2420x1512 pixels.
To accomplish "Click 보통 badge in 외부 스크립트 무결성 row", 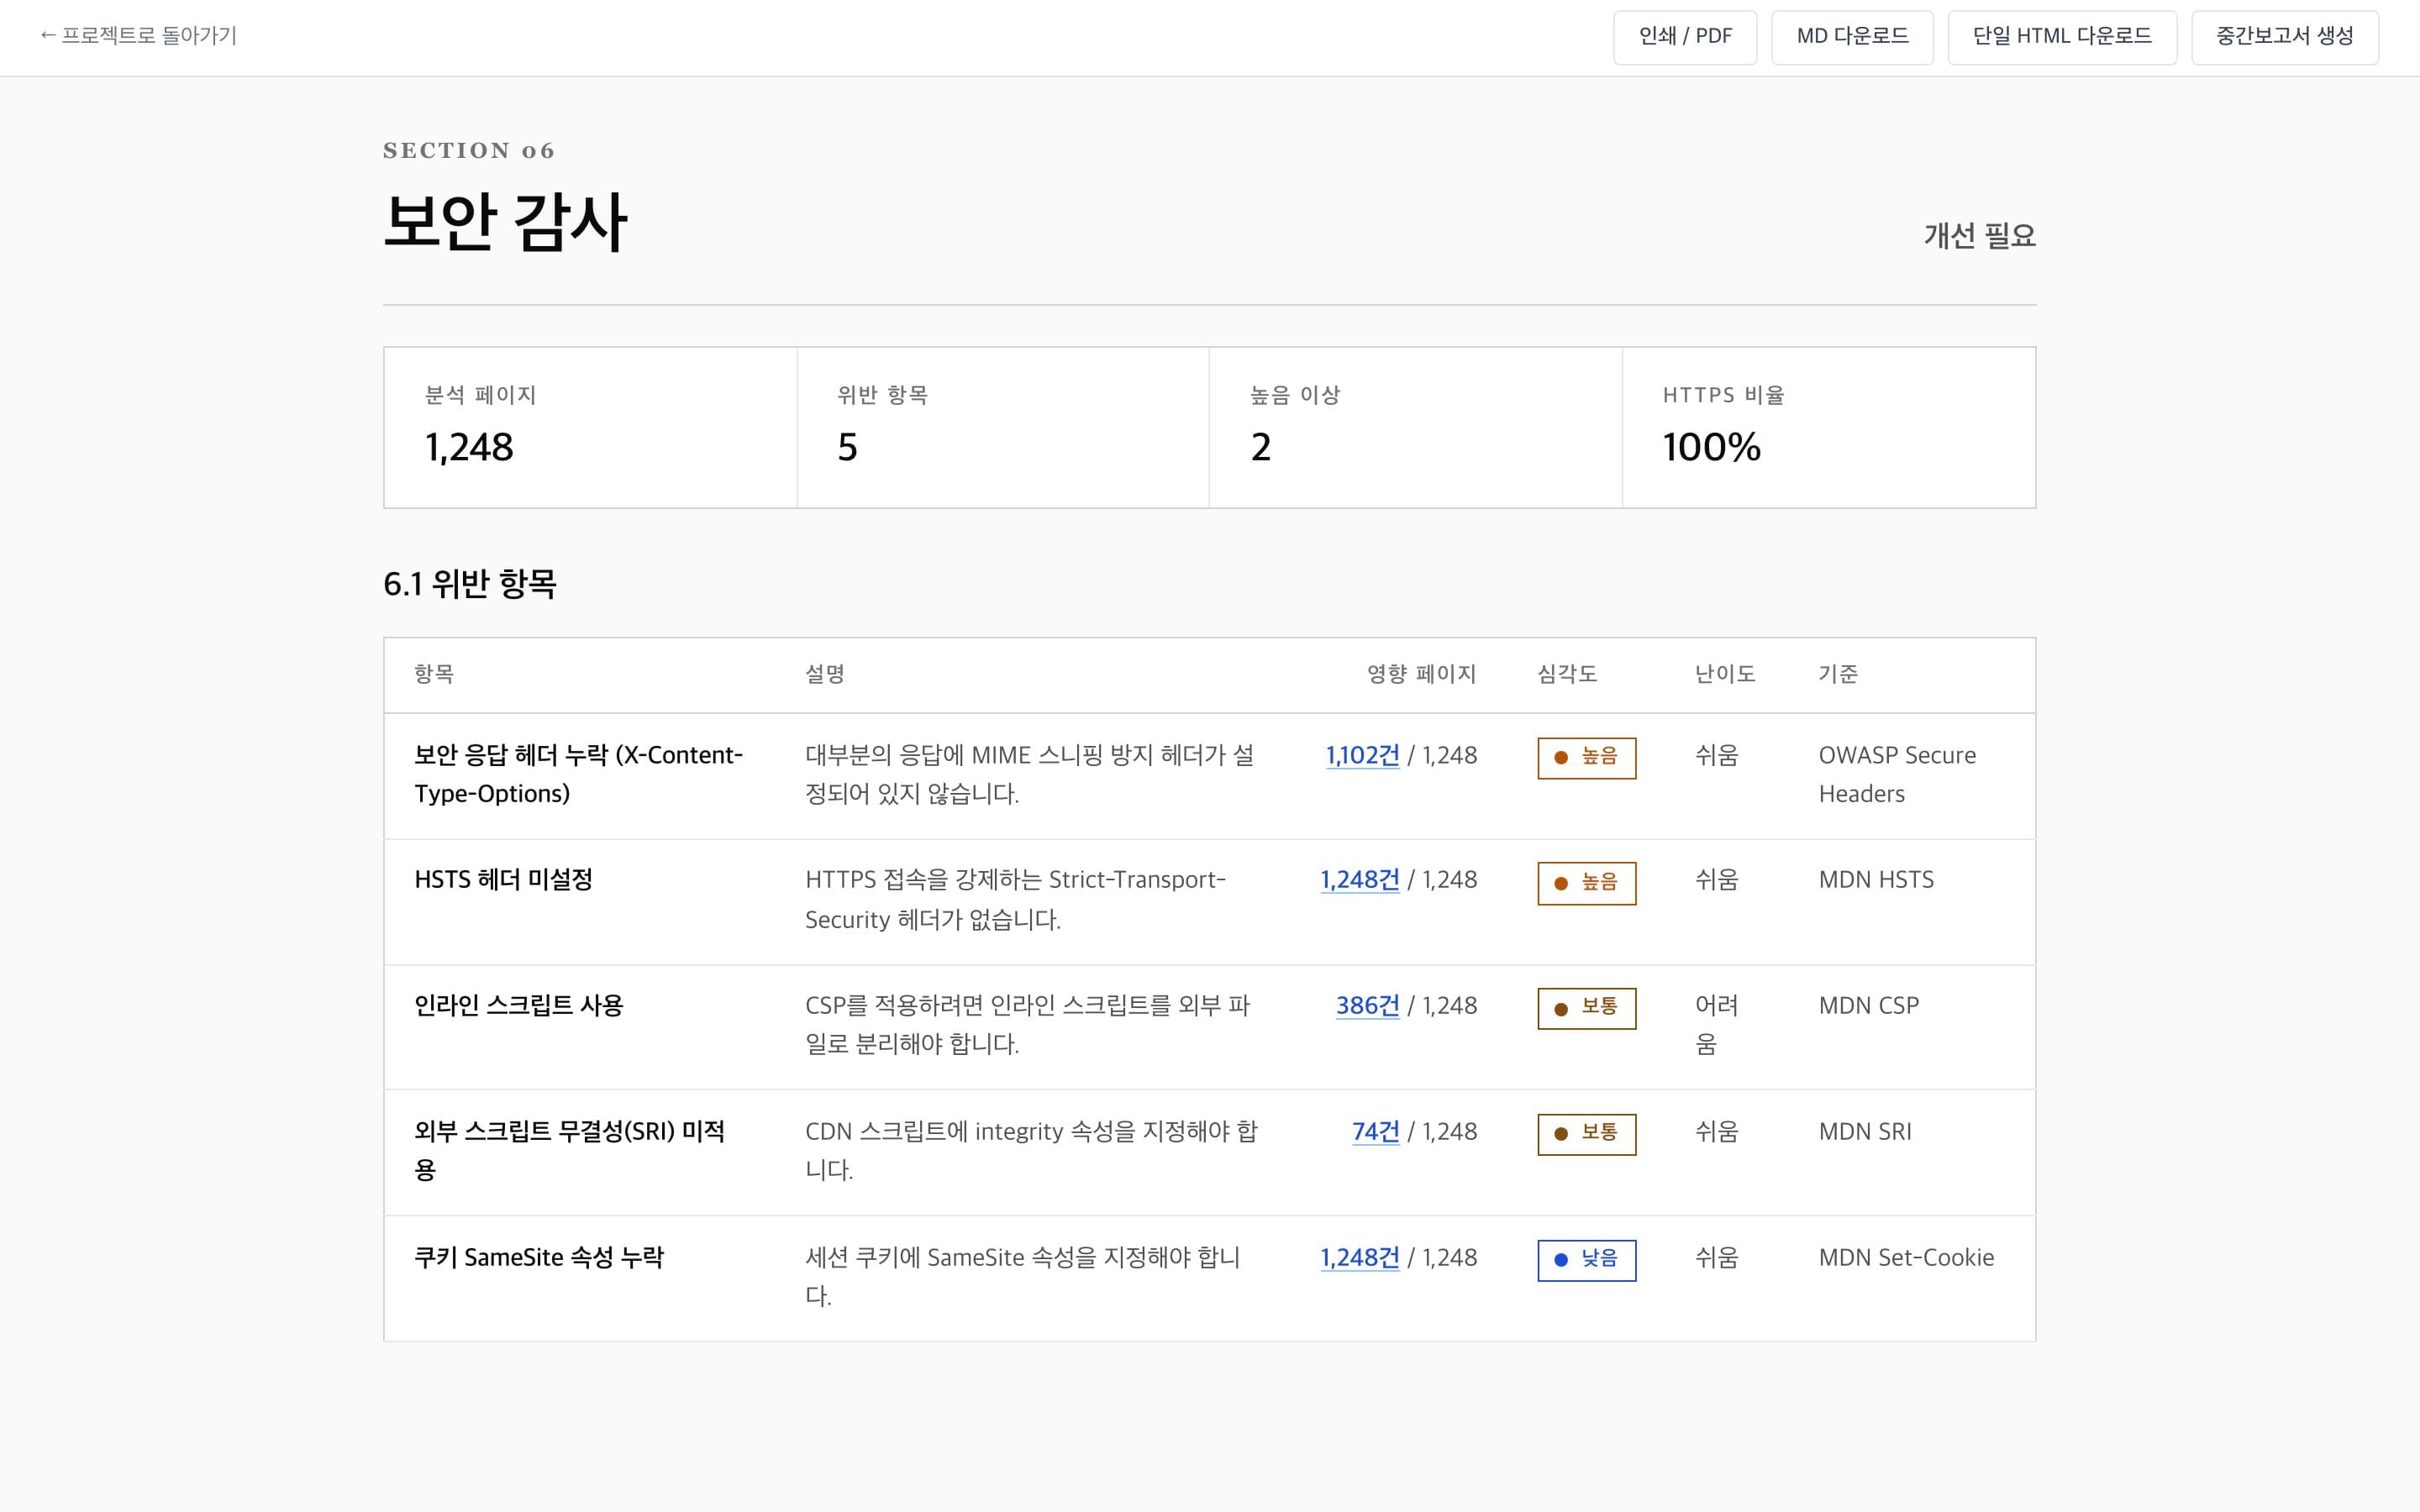I will 1587,1134.
